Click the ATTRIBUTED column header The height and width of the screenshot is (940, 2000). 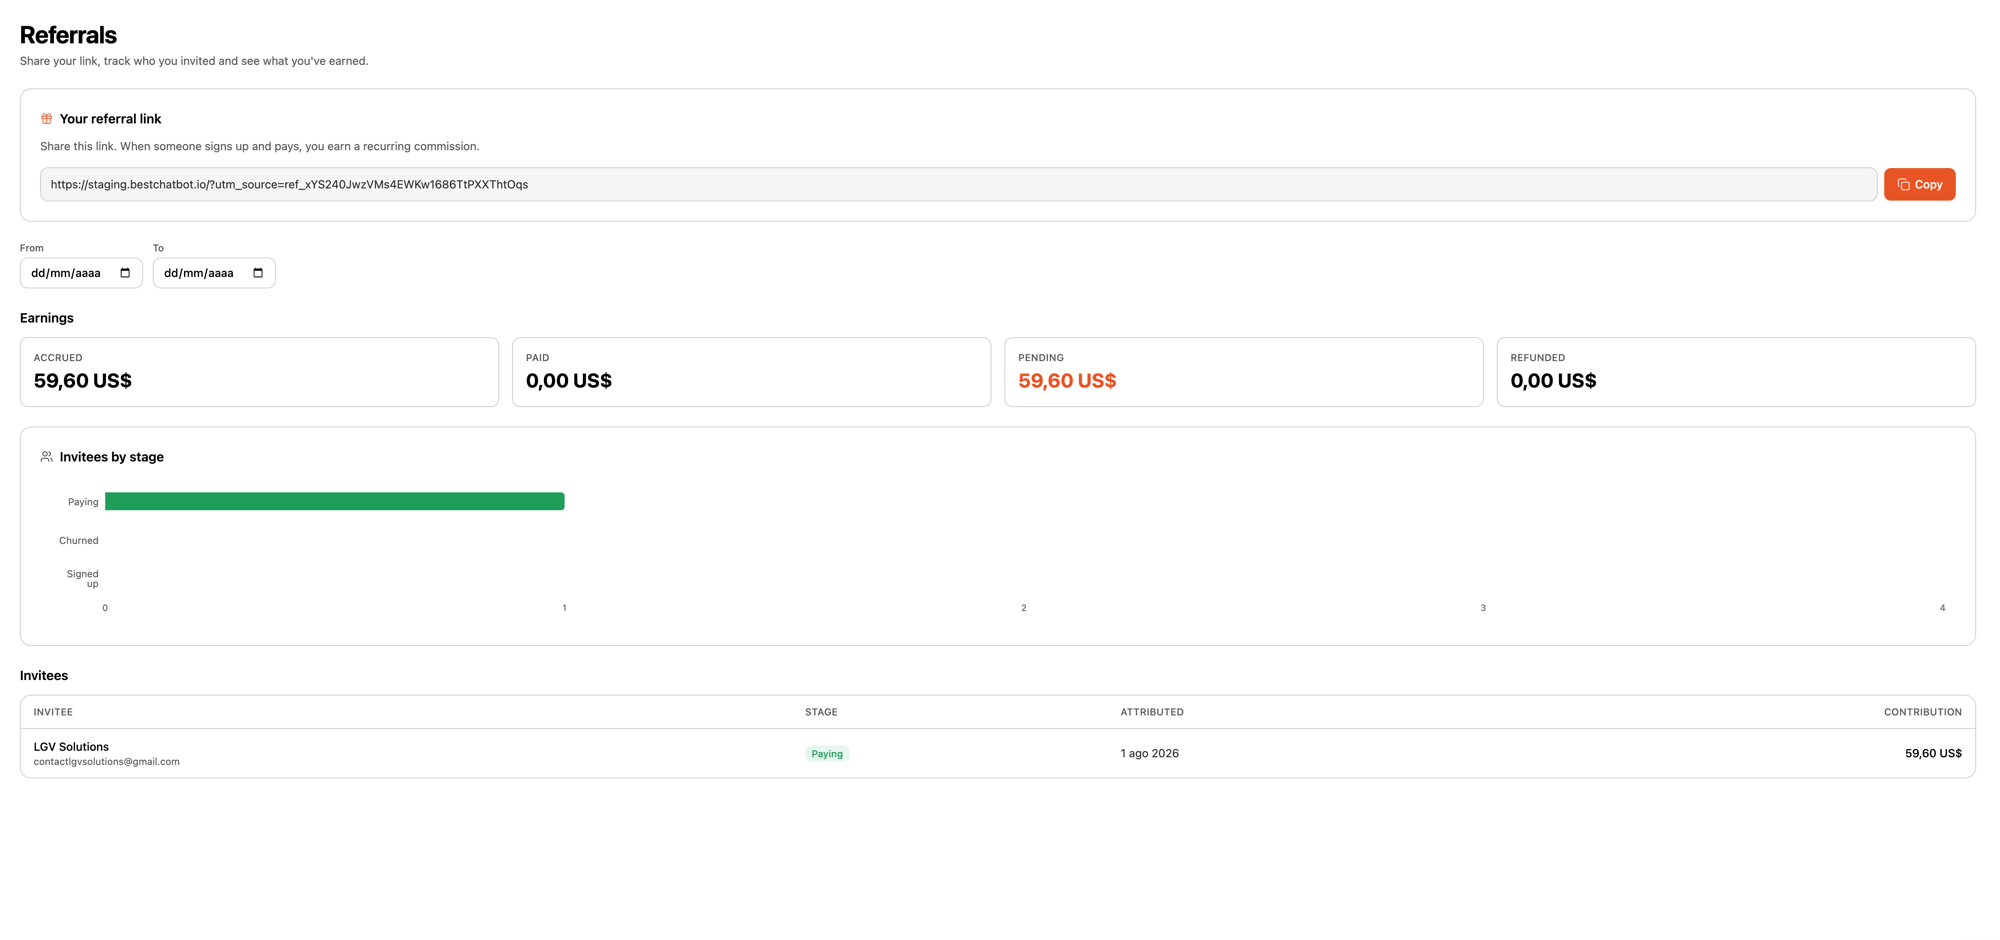(x=1152, y=712)
